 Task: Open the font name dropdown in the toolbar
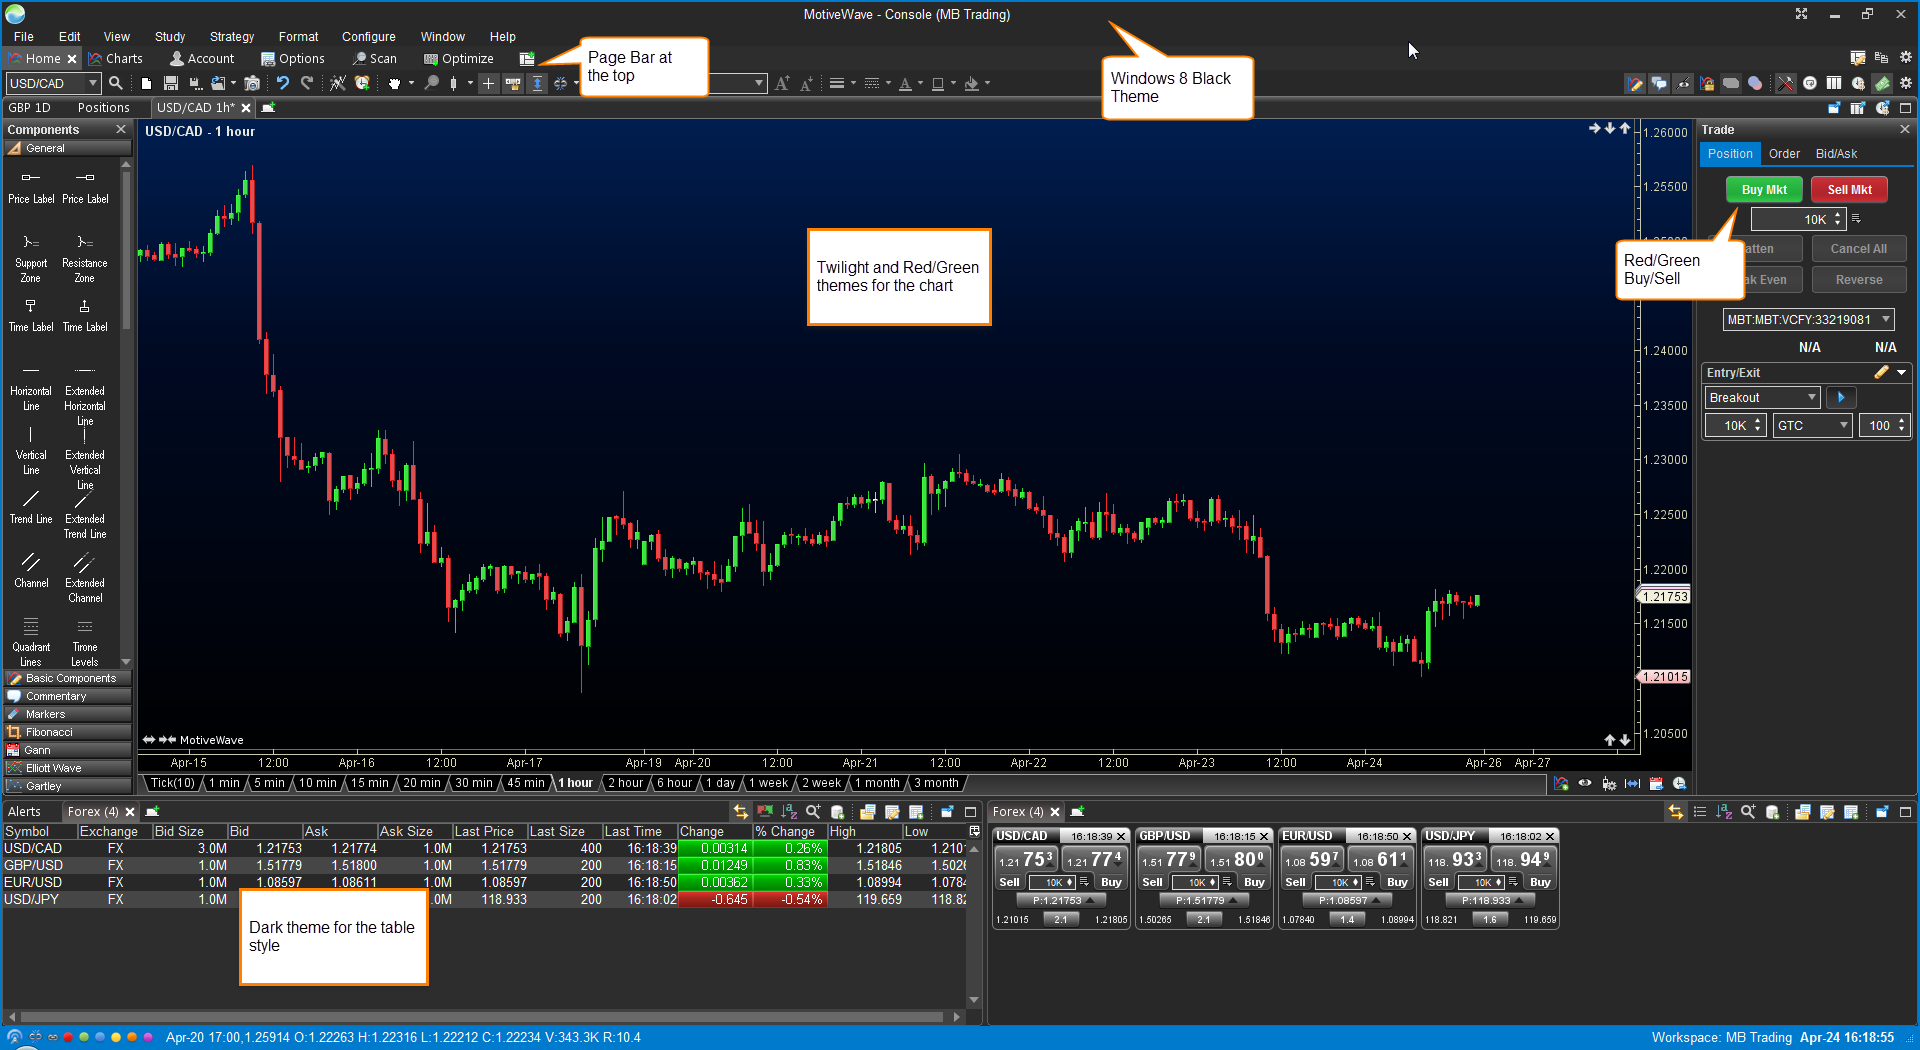[x=759, y=83]
